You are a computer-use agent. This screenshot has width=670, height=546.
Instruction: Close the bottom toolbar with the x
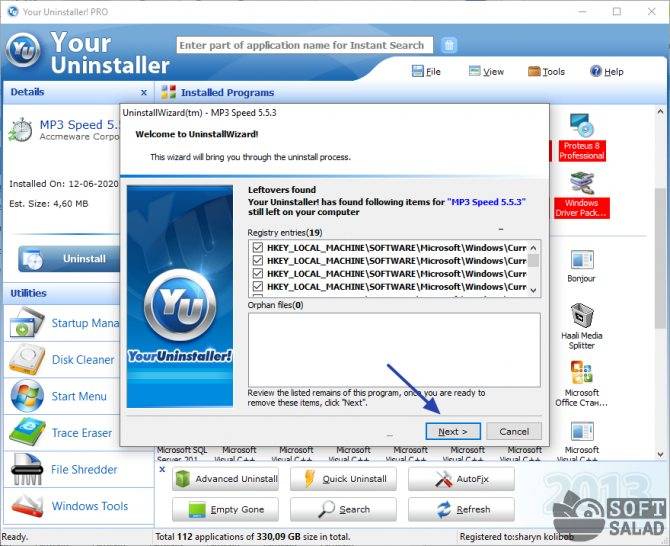tap(162, 469)
